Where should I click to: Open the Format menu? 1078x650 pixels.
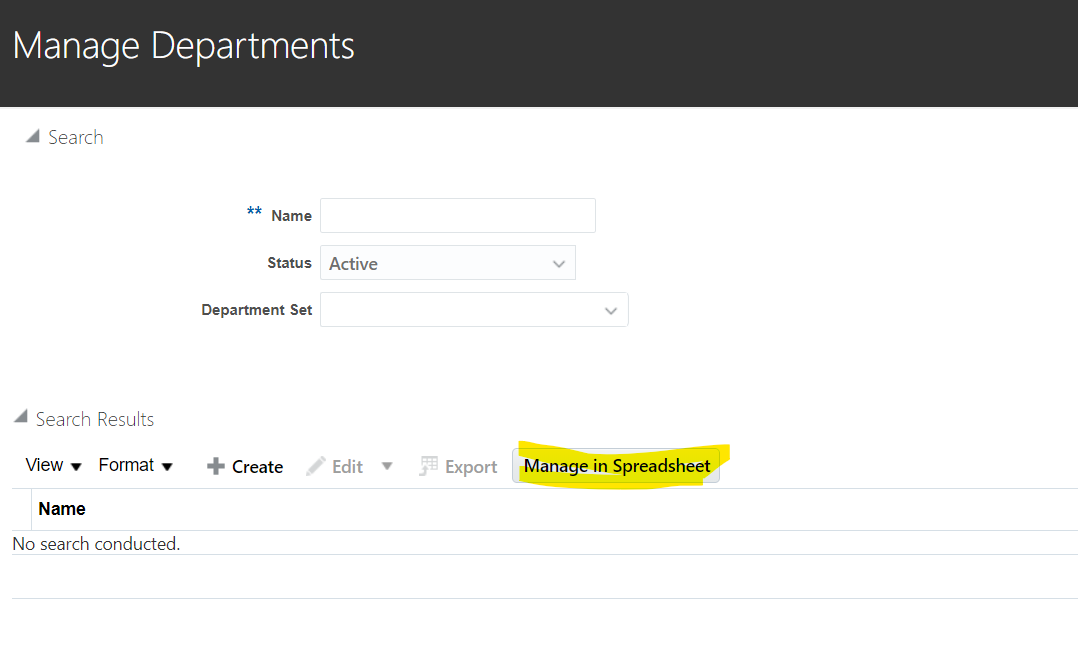click(x=135, y=466)
